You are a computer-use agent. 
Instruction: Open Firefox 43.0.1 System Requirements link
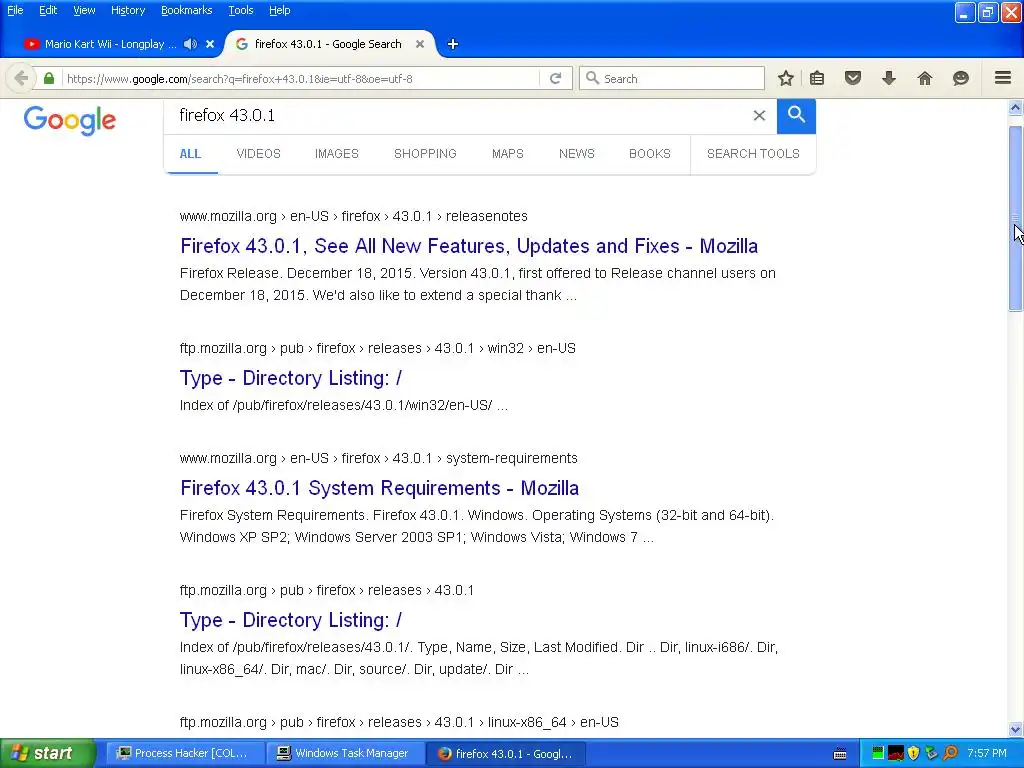click(x=379, y=488)
